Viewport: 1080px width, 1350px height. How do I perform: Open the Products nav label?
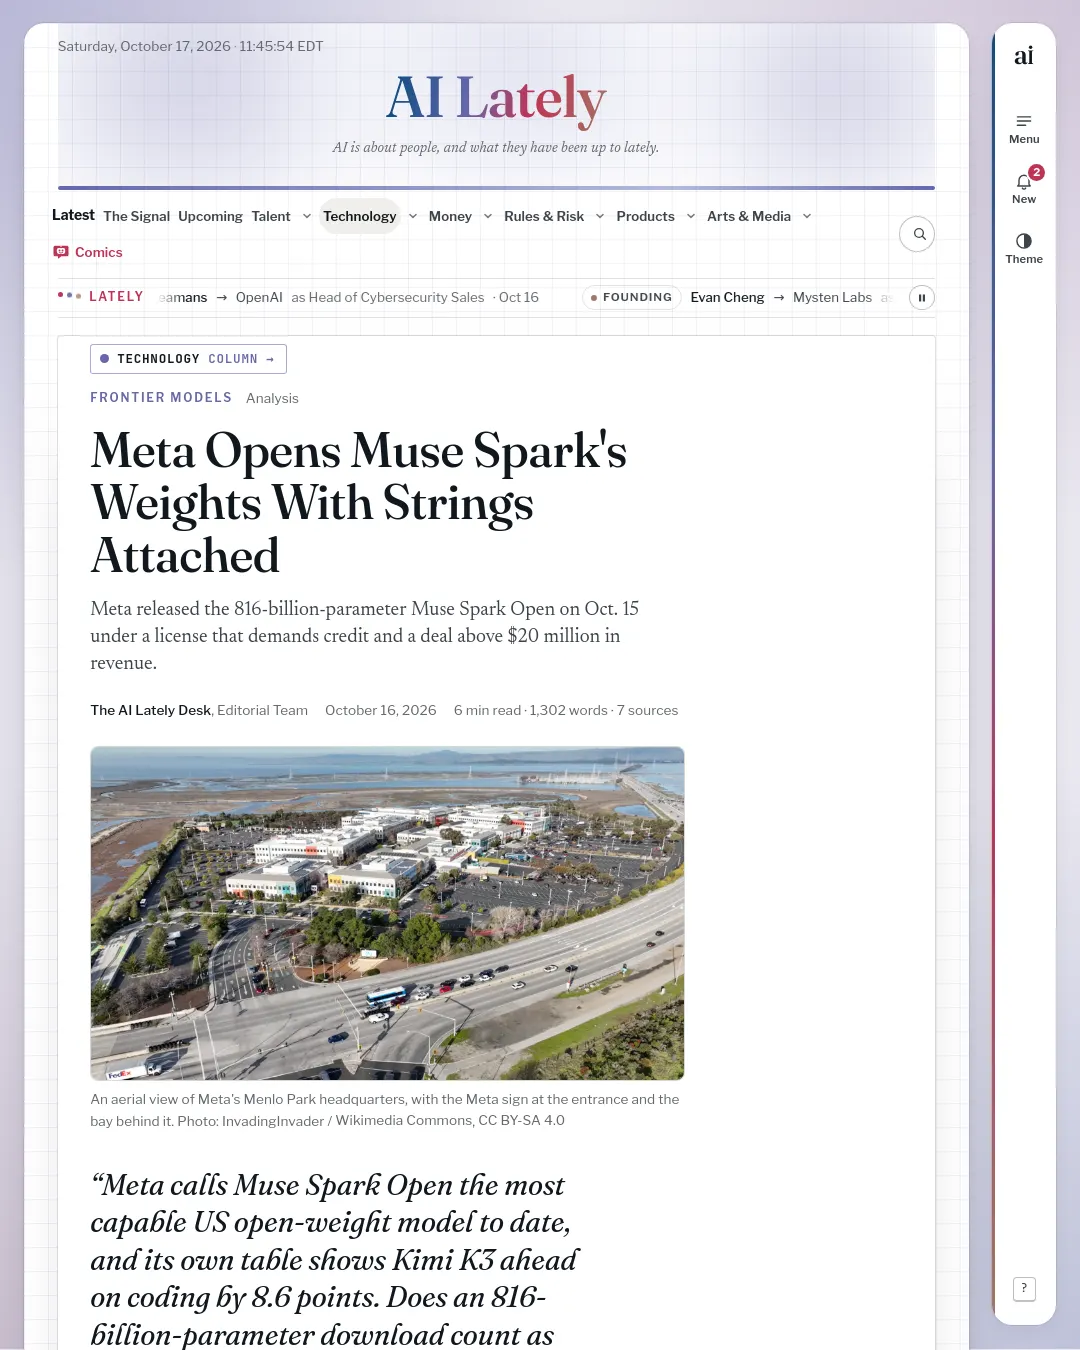(645, 216)
